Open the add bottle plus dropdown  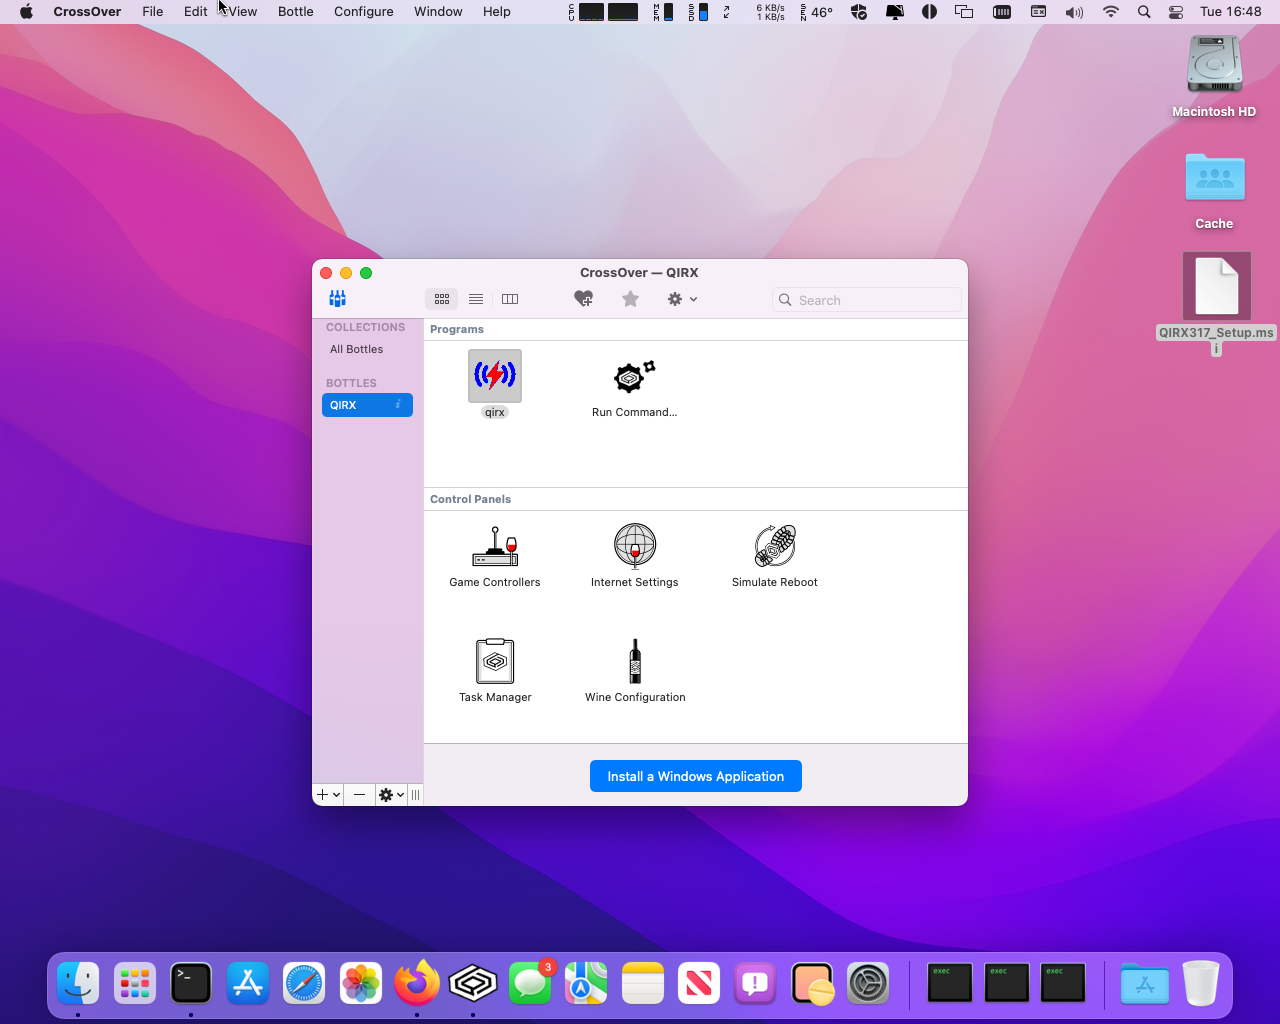[328, 795]
